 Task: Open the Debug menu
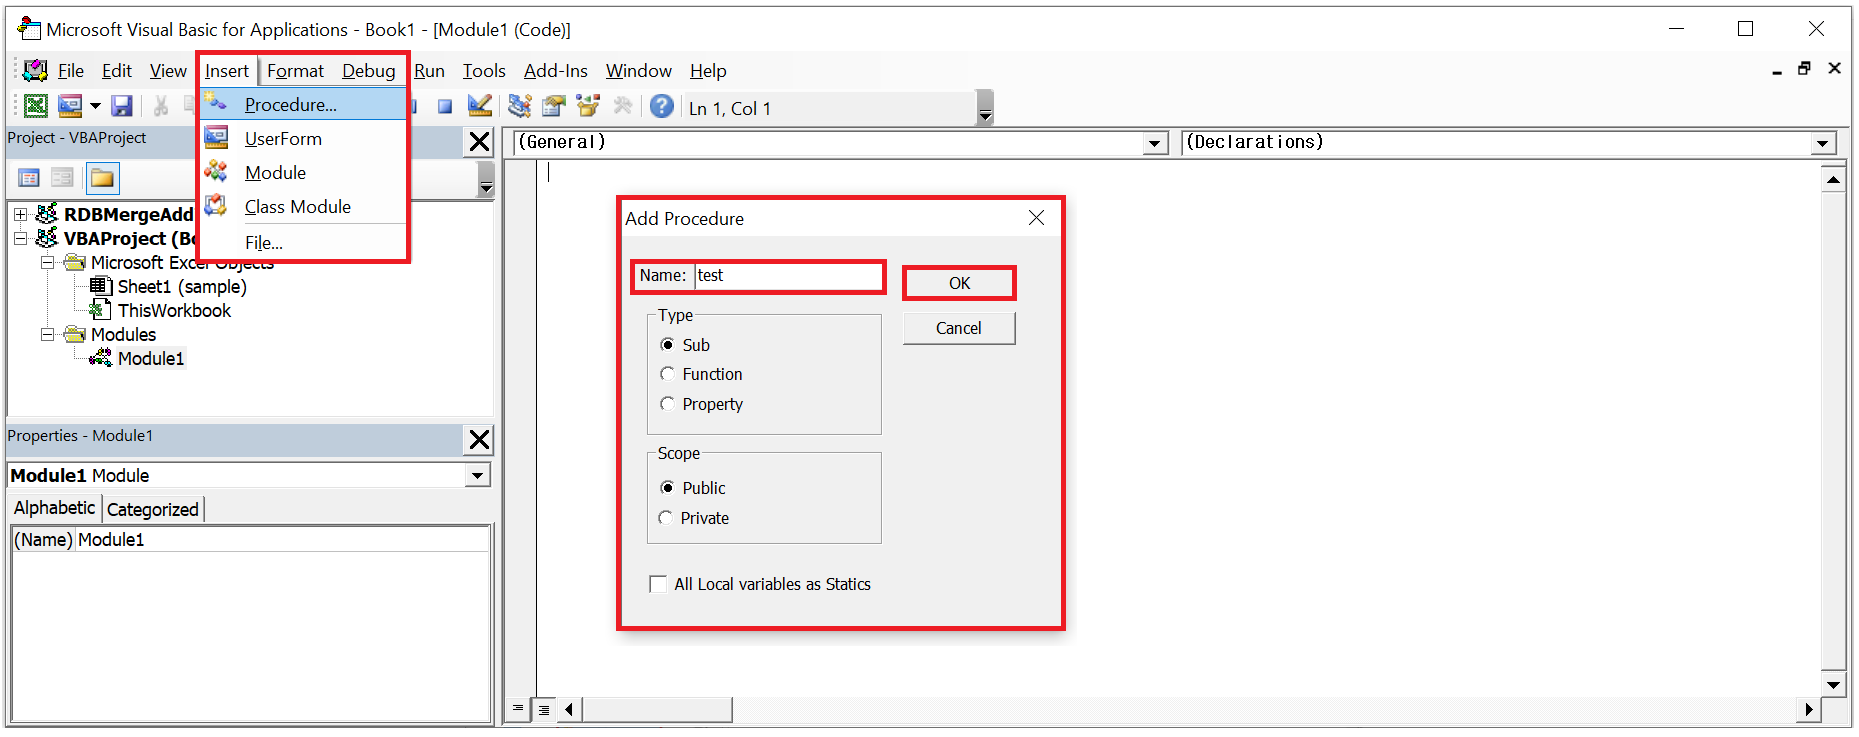point(369,71)
